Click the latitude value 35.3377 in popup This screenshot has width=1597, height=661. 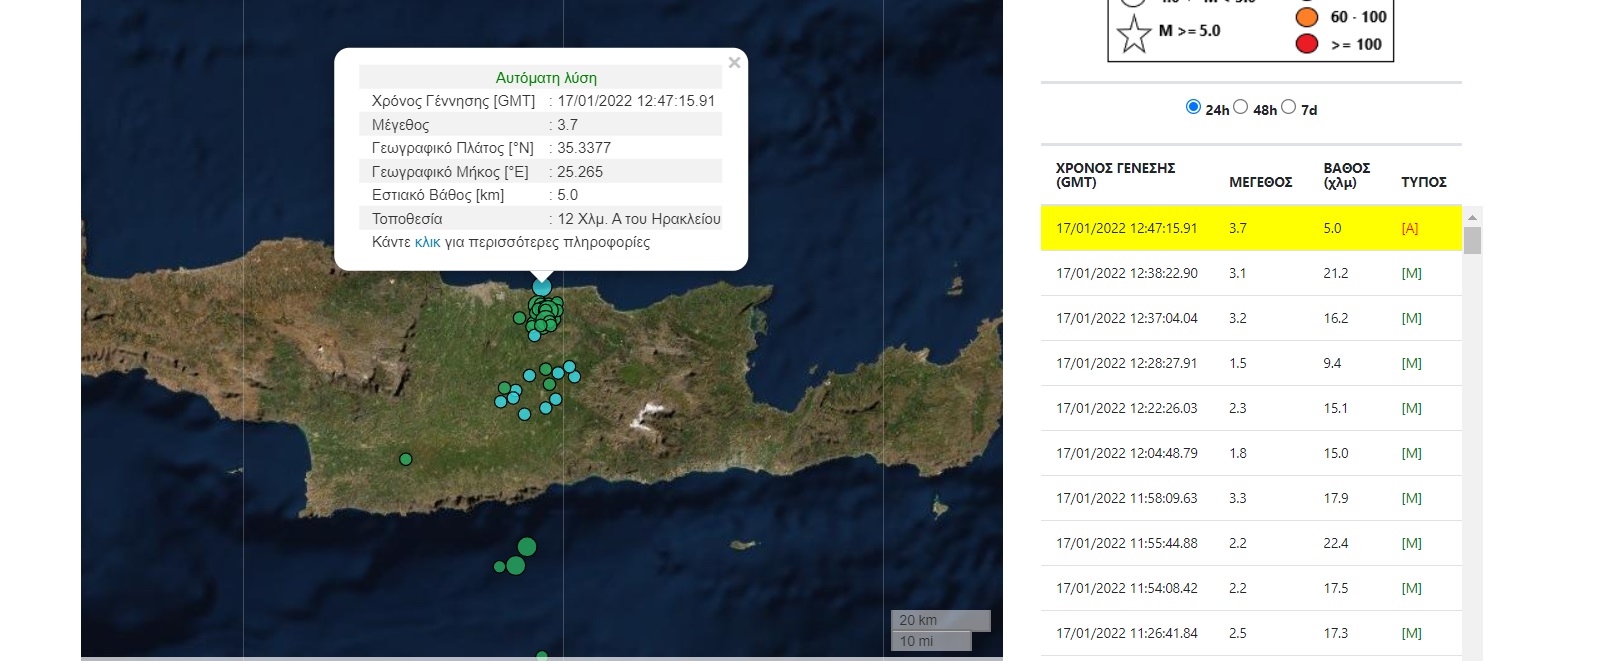(584, 148)
